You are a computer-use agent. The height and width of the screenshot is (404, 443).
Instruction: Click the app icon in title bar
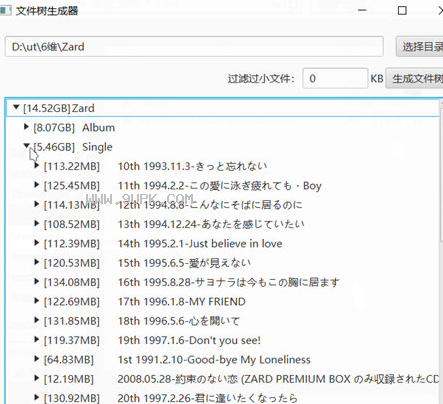[x=6, y=10]
